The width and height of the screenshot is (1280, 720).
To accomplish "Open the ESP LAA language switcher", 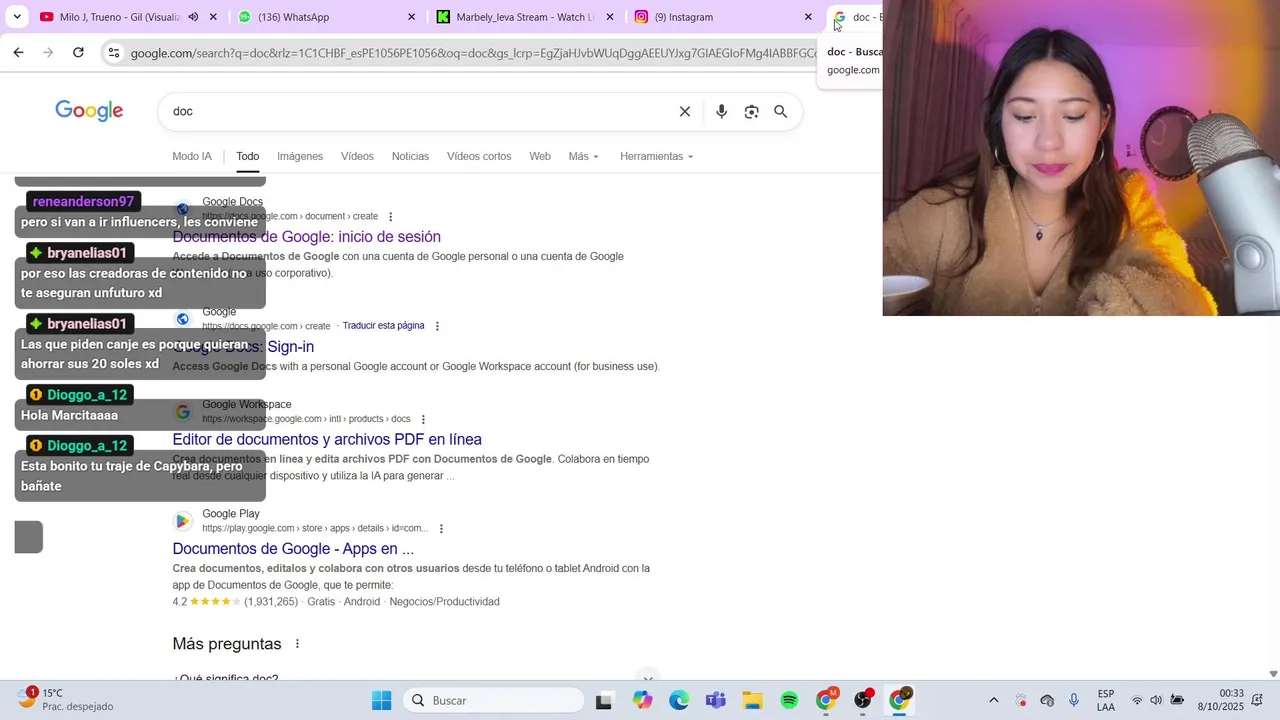I will (x=1106, y=700).
